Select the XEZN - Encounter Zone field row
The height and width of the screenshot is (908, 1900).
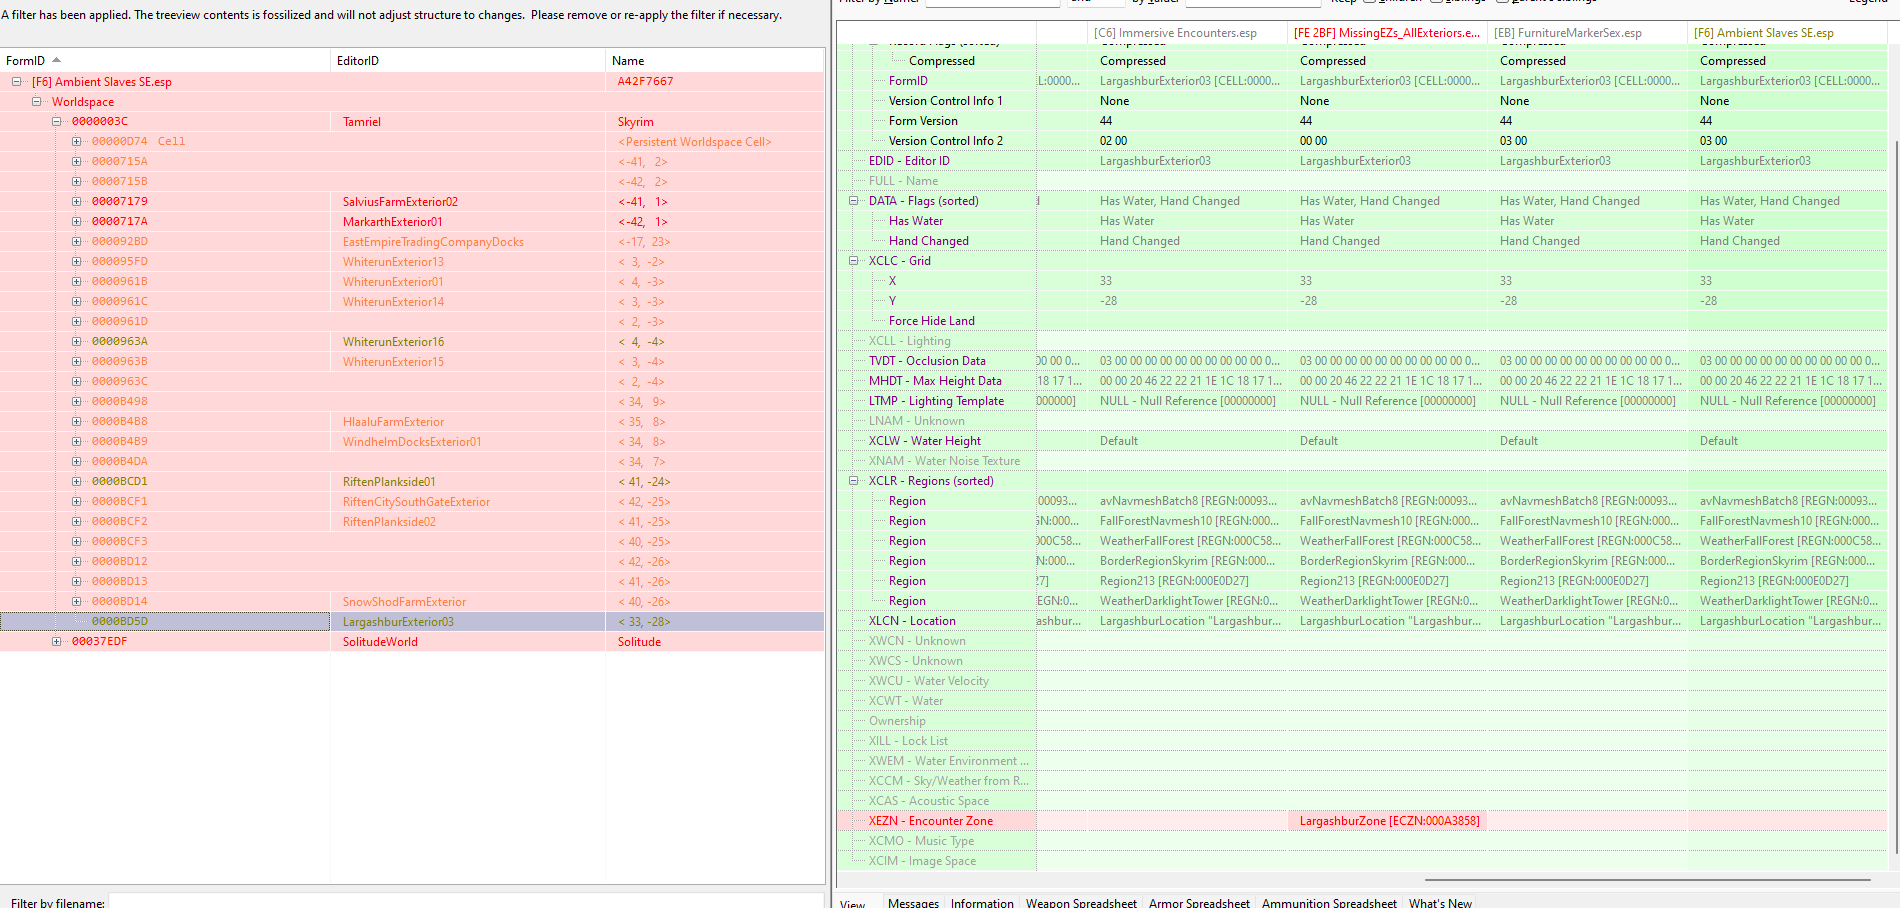(x=1362, y=821)
